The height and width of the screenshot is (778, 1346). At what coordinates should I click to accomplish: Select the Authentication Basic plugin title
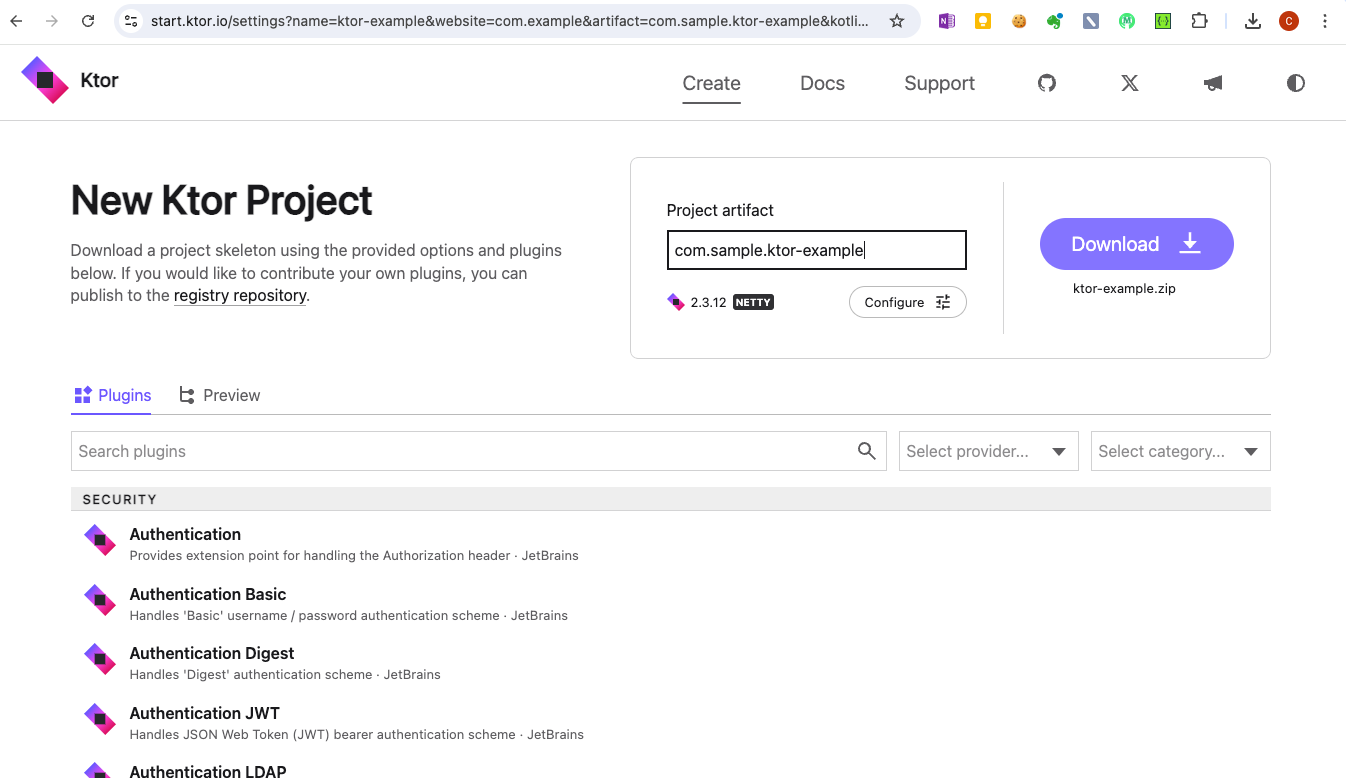[x=208, y=594]
